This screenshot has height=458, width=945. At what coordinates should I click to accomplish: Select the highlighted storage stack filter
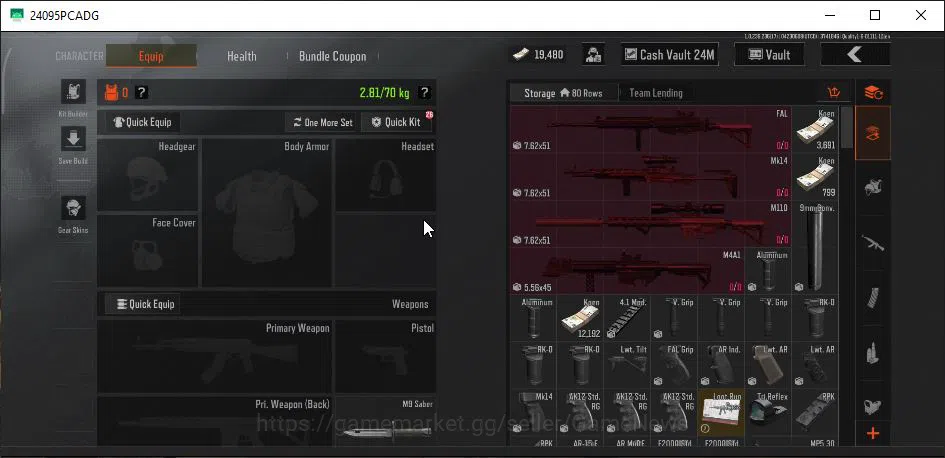tap(873, 133)
